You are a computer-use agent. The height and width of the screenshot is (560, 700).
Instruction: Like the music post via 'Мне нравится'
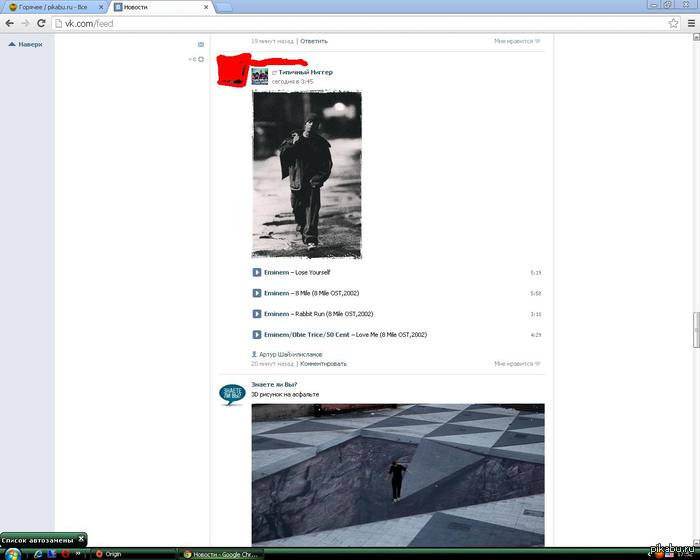pyautogui.click(x=516, y=364)
